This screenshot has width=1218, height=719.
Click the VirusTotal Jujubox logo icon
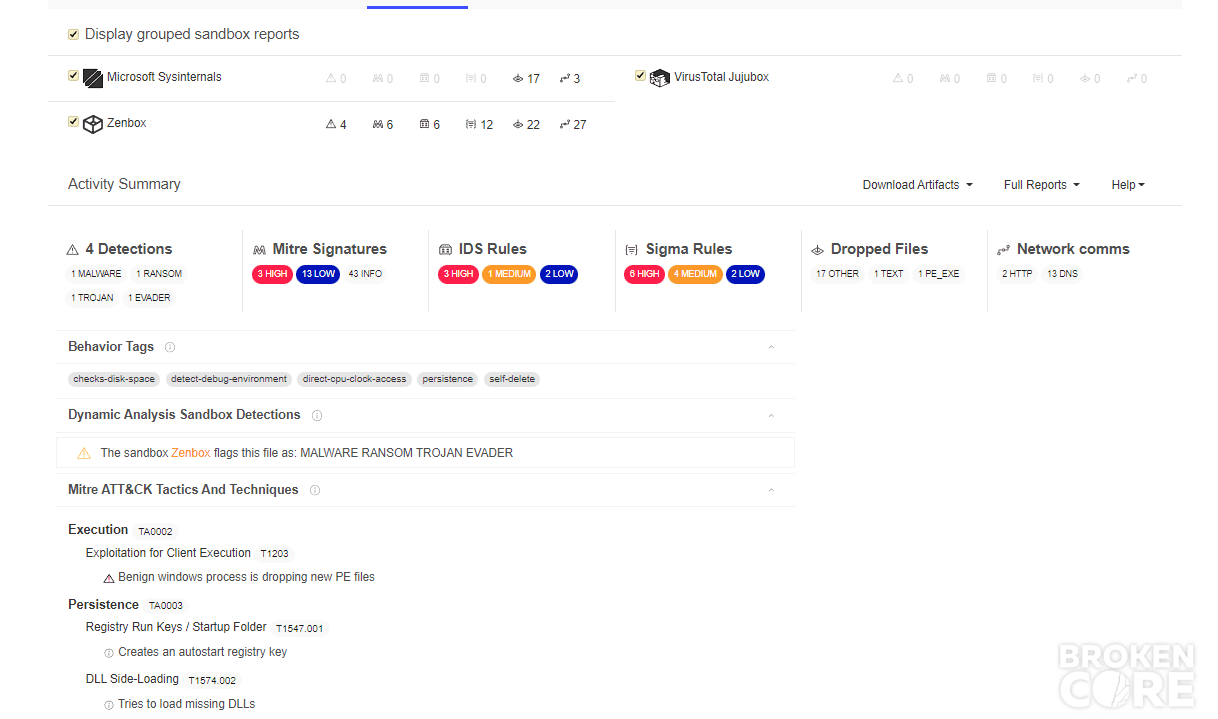point(659,78)
